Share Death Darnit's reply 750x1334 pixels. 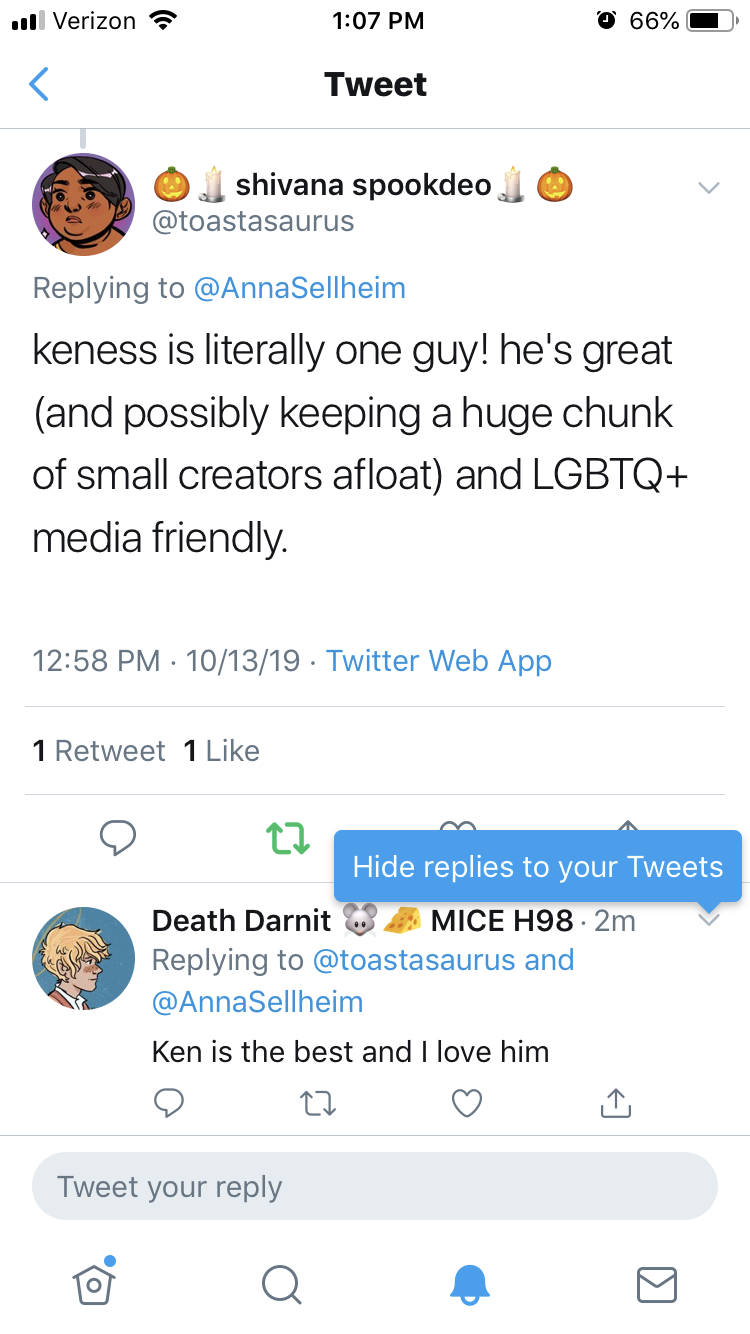616,1102
